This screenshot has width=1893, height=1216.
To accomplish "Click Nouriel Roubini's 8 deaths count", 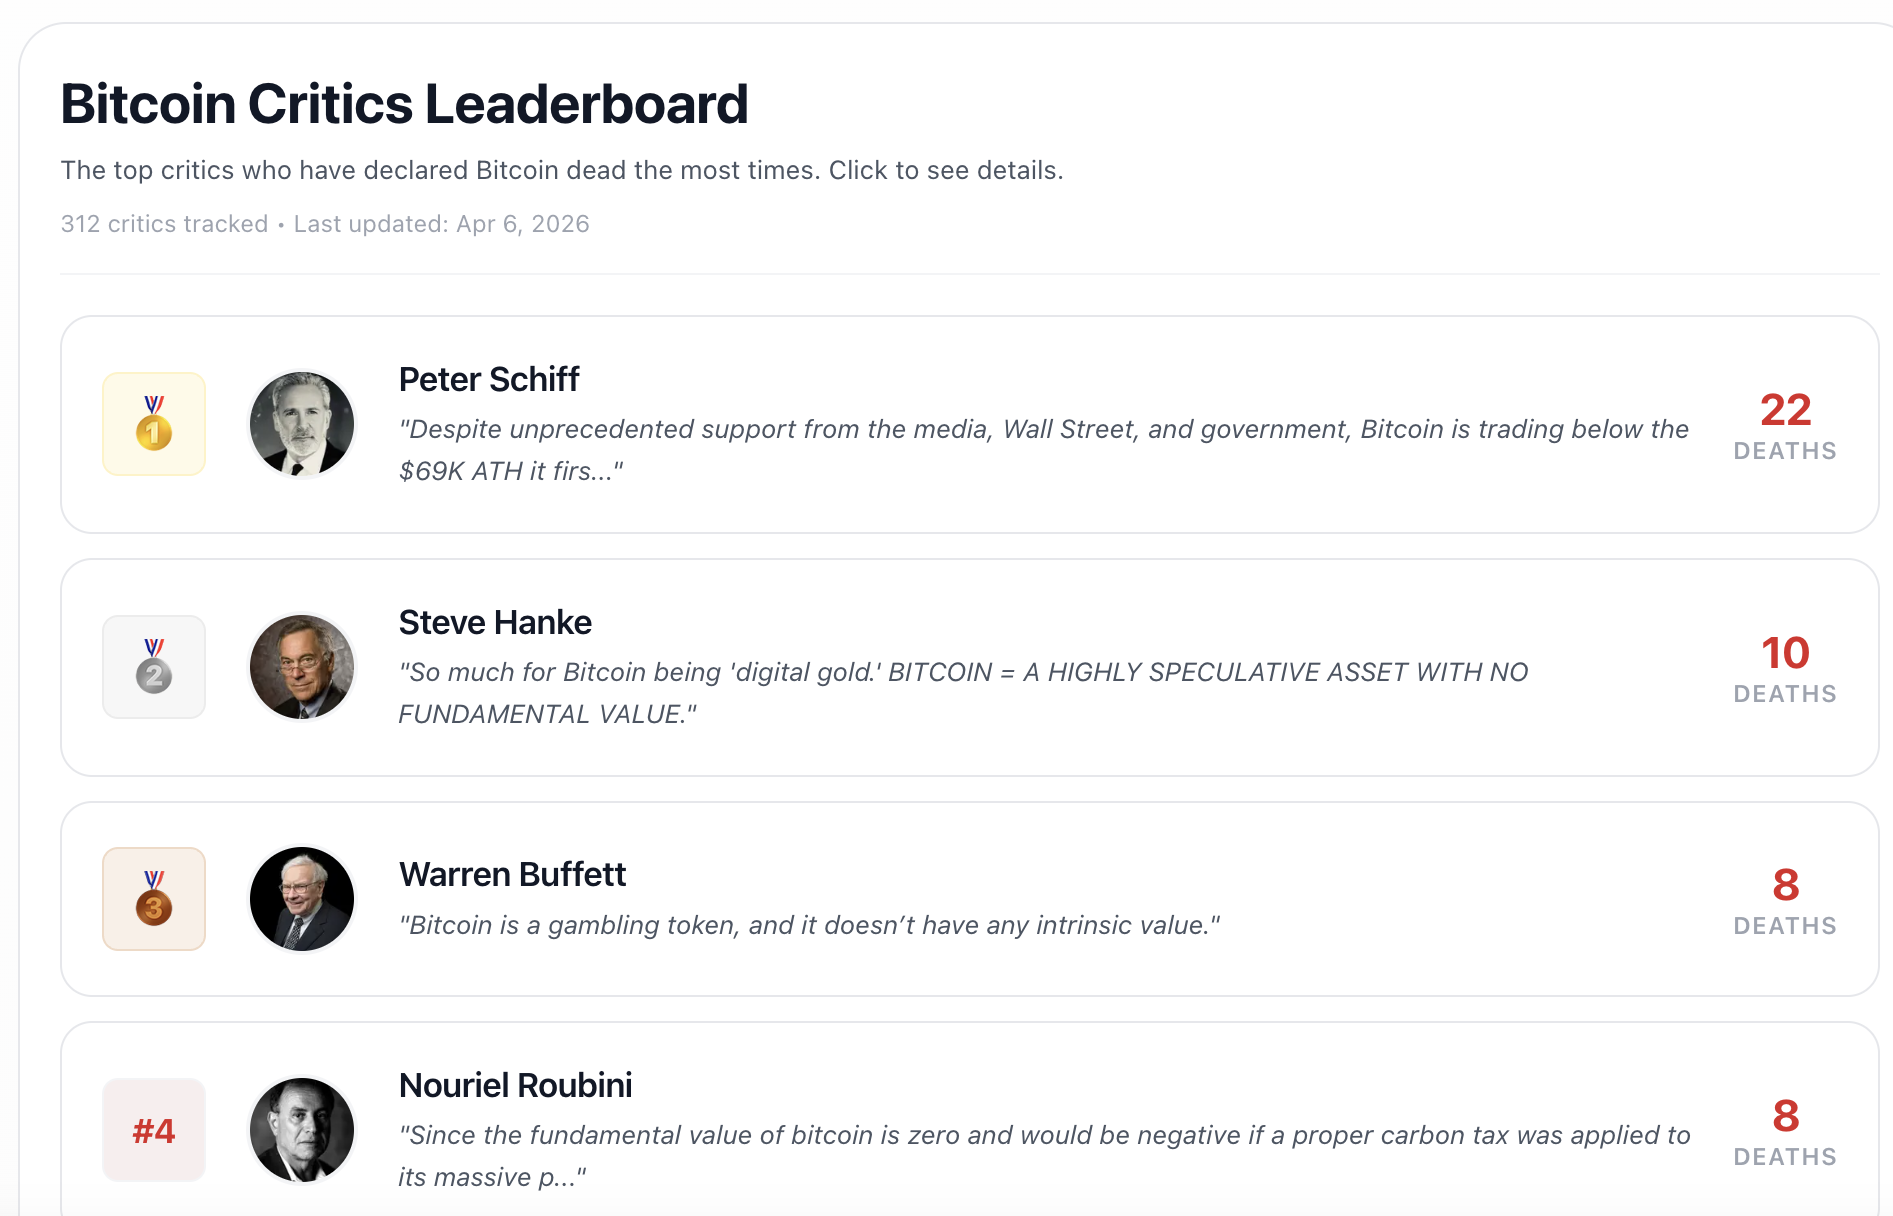I will click(x=1785, y=1117).
